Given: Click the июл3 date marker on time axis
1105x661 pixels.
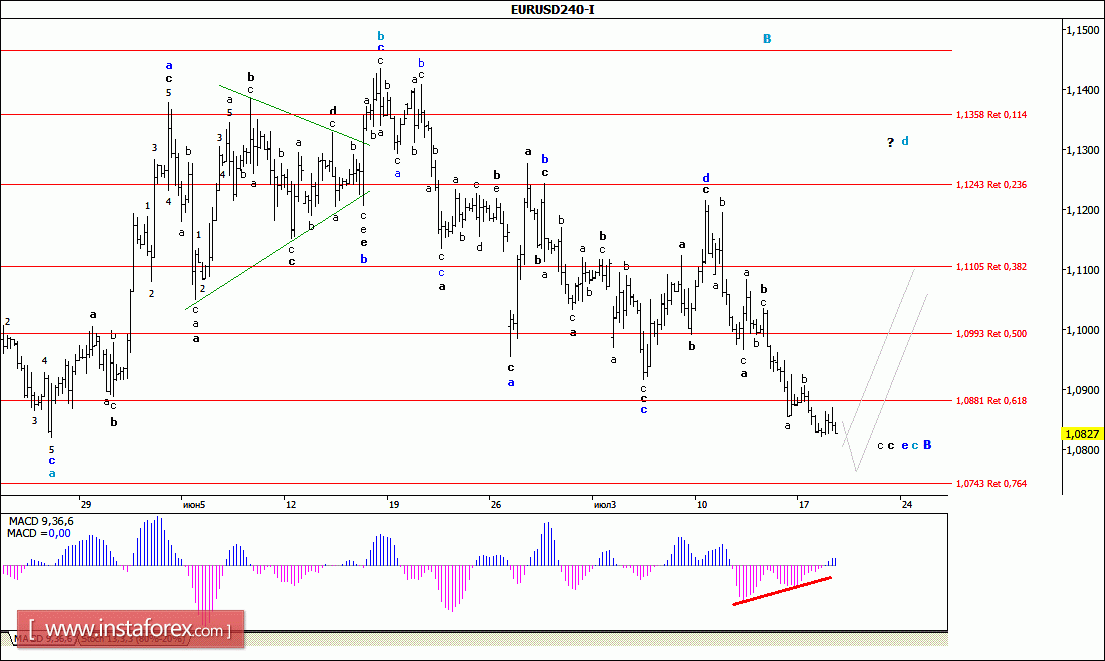Looking at the screenshot, I should tap(603, 504).
